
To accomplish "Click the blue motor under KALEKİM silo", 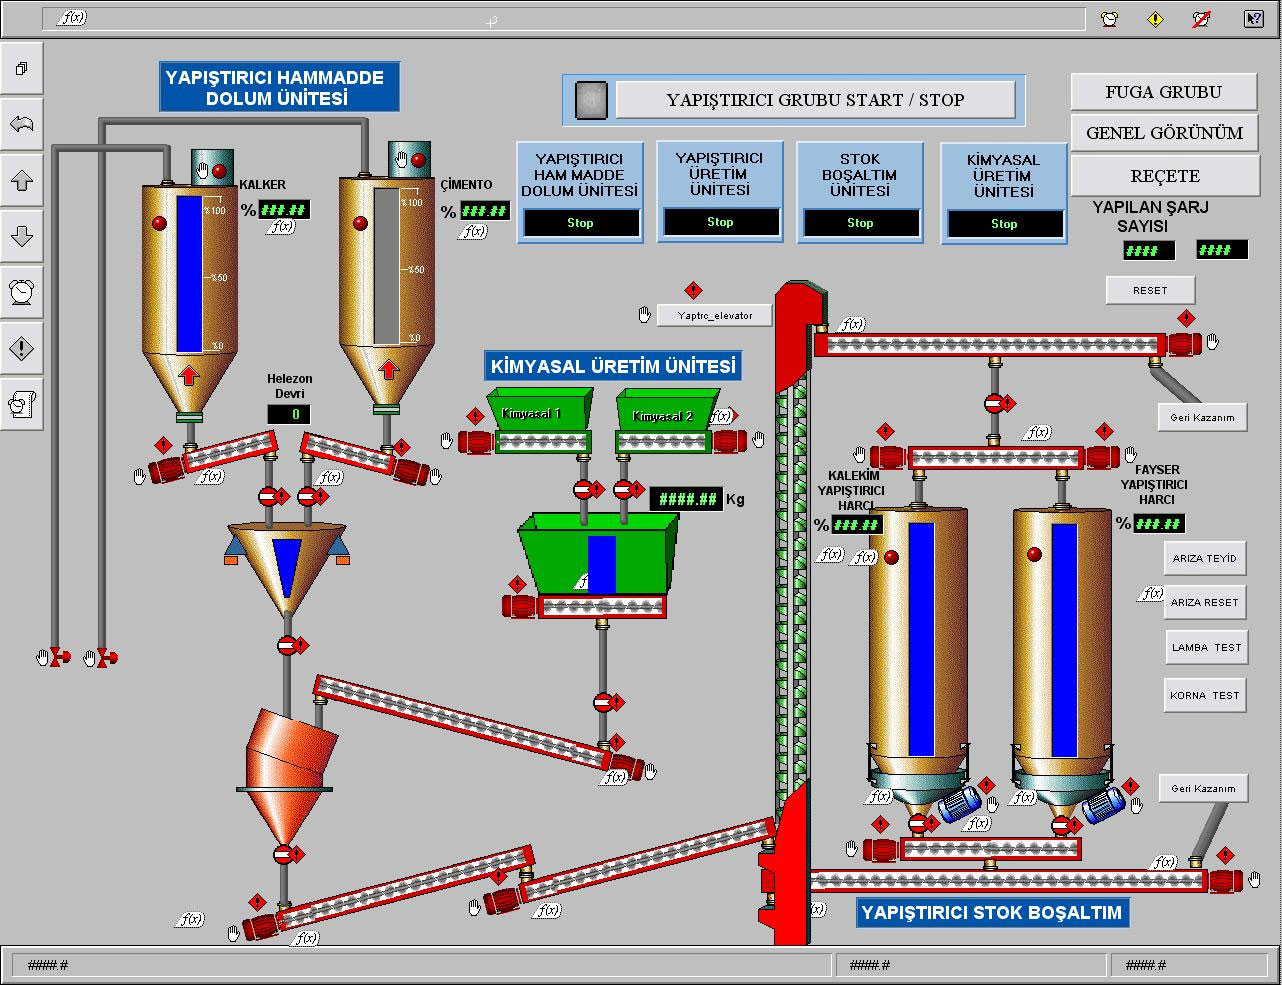I will click(x=961, y=803).
